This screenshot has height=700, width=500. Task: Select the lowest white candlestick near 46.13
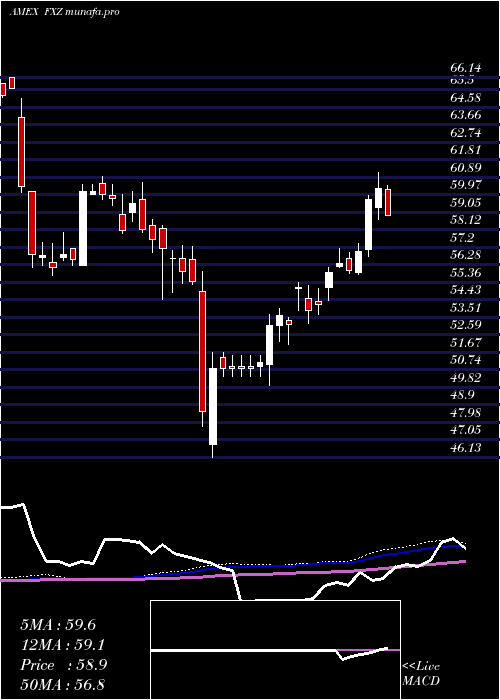pyautogui.click(x=212, y=406)
